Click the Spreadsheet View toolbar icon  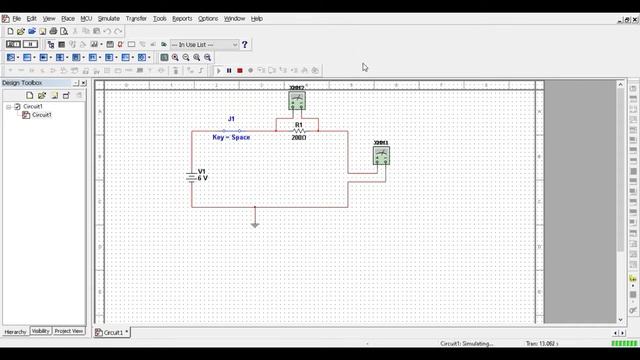tap(62, 44)
